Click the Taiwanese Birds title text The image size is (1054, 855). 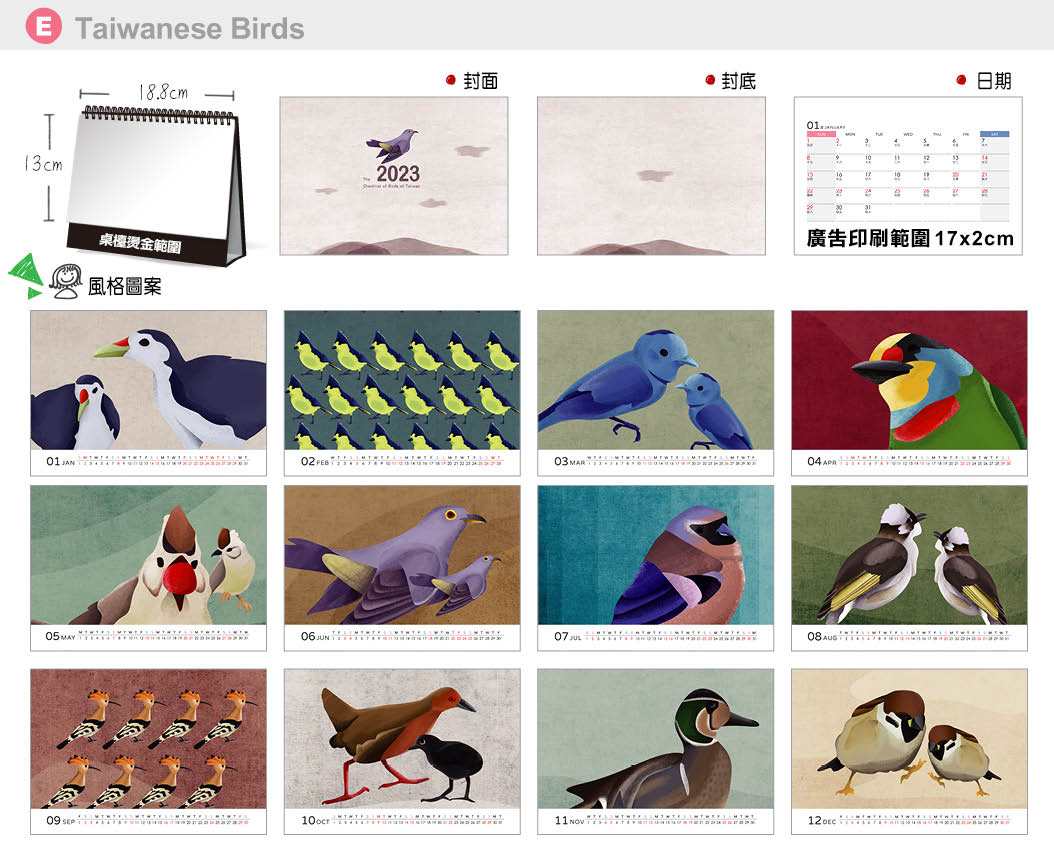point(190,28)
